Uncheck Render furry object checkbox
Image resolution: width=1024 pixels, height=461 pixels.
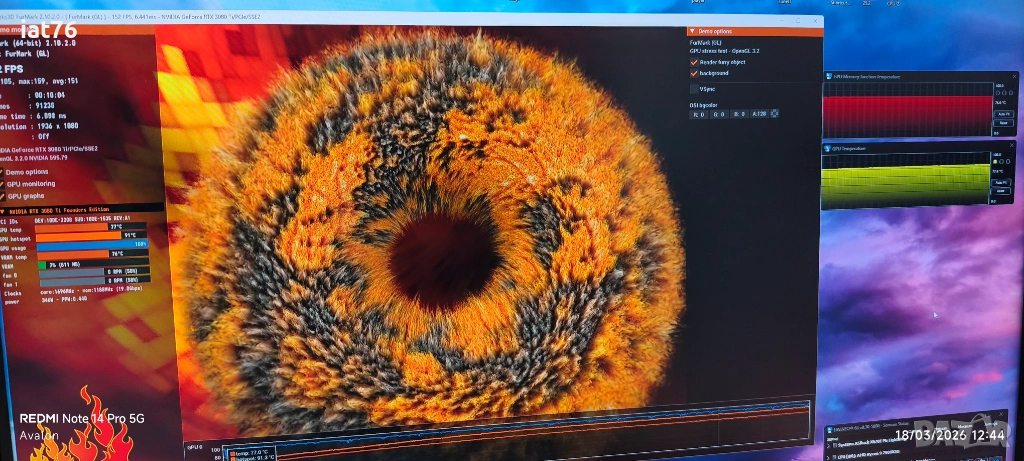pyautogui.click(x=694, y=62)
